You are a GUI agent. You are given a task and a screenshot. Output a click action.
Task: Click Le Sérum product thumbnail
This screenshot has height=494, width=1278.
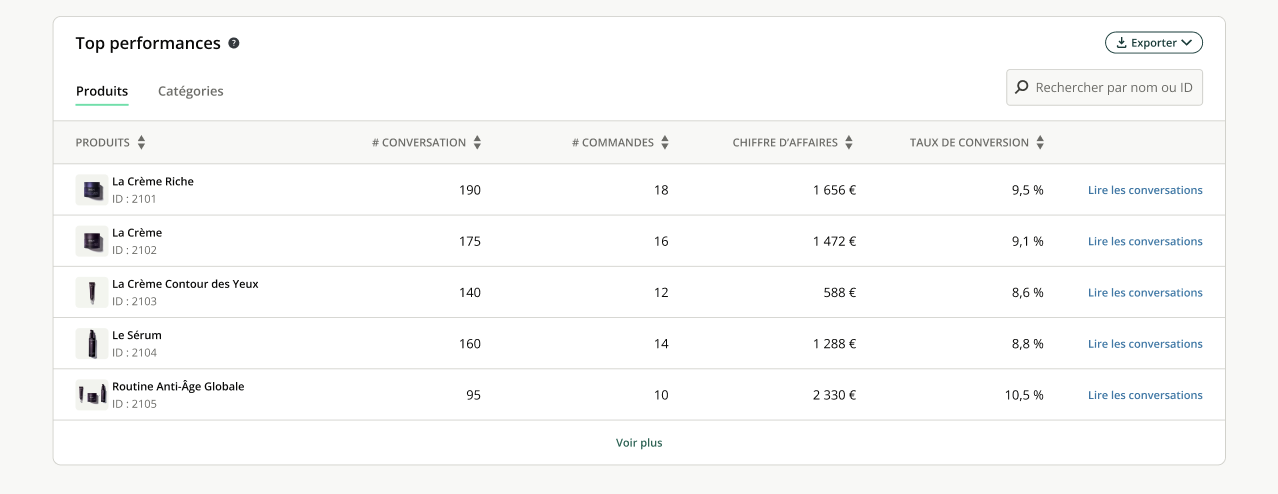(92, 344)
